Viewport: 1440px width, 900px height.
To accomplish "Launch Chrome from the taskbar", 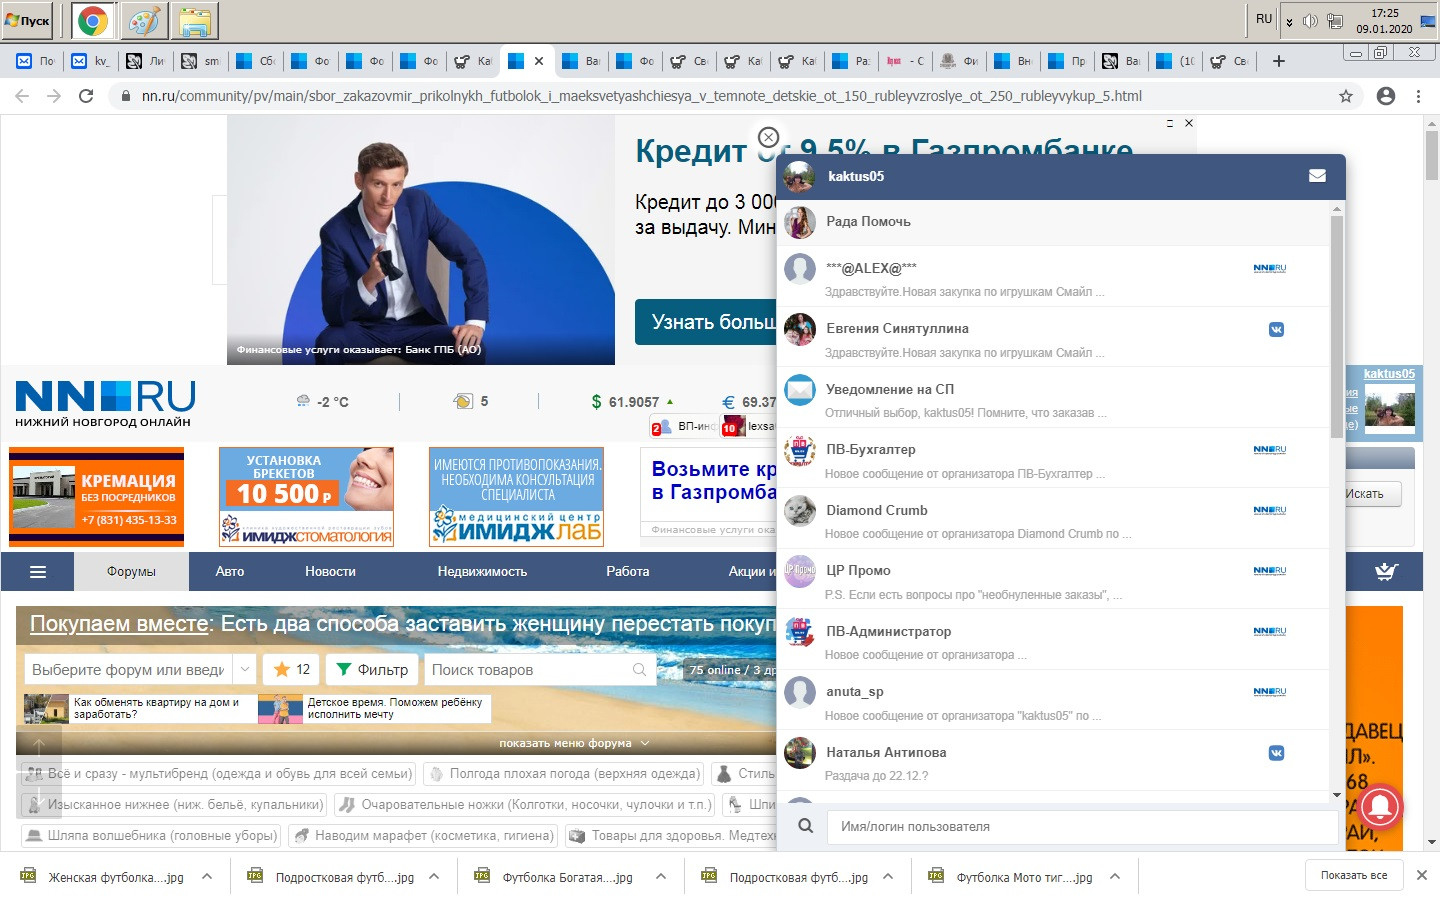I will pyautogui.click(x=93, y=20).
